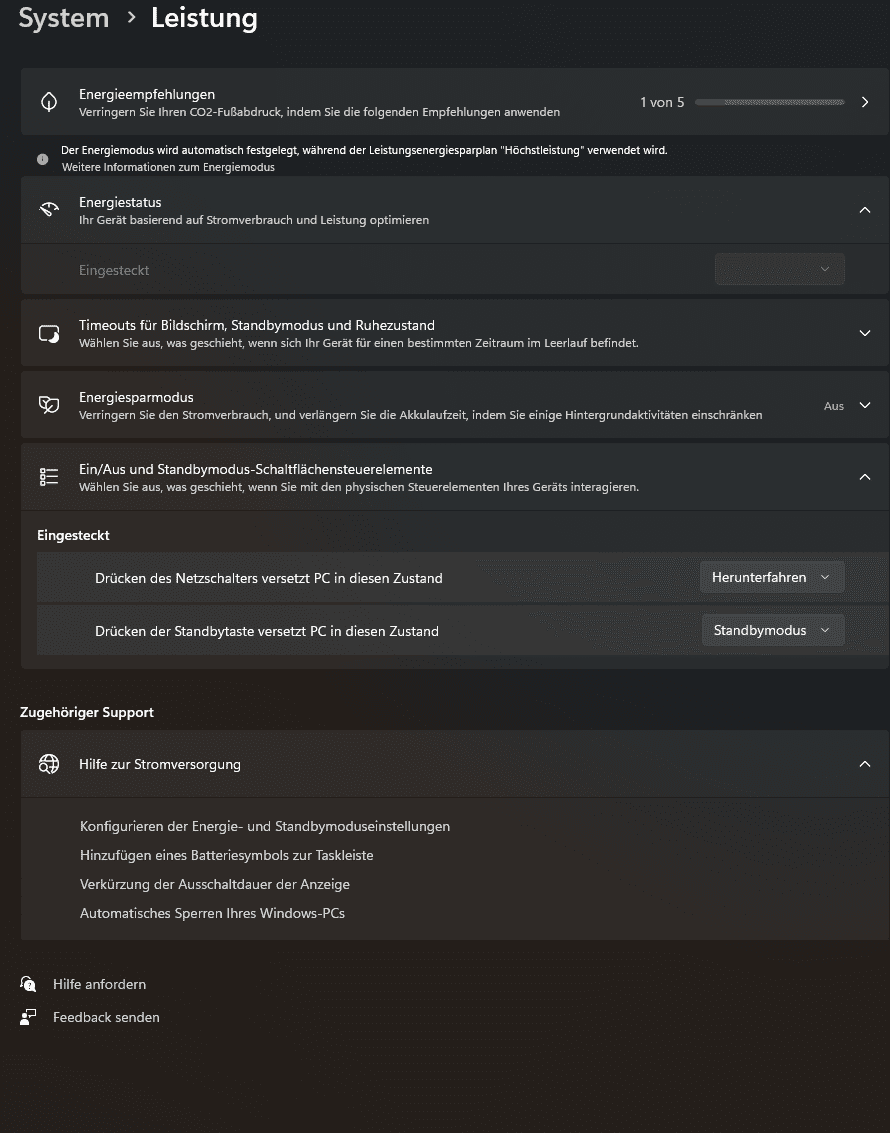Open the disabled Eingesteckt energy mode dropdown
This screenshot has height=1133, width=890.
click(x=780, y=269)
